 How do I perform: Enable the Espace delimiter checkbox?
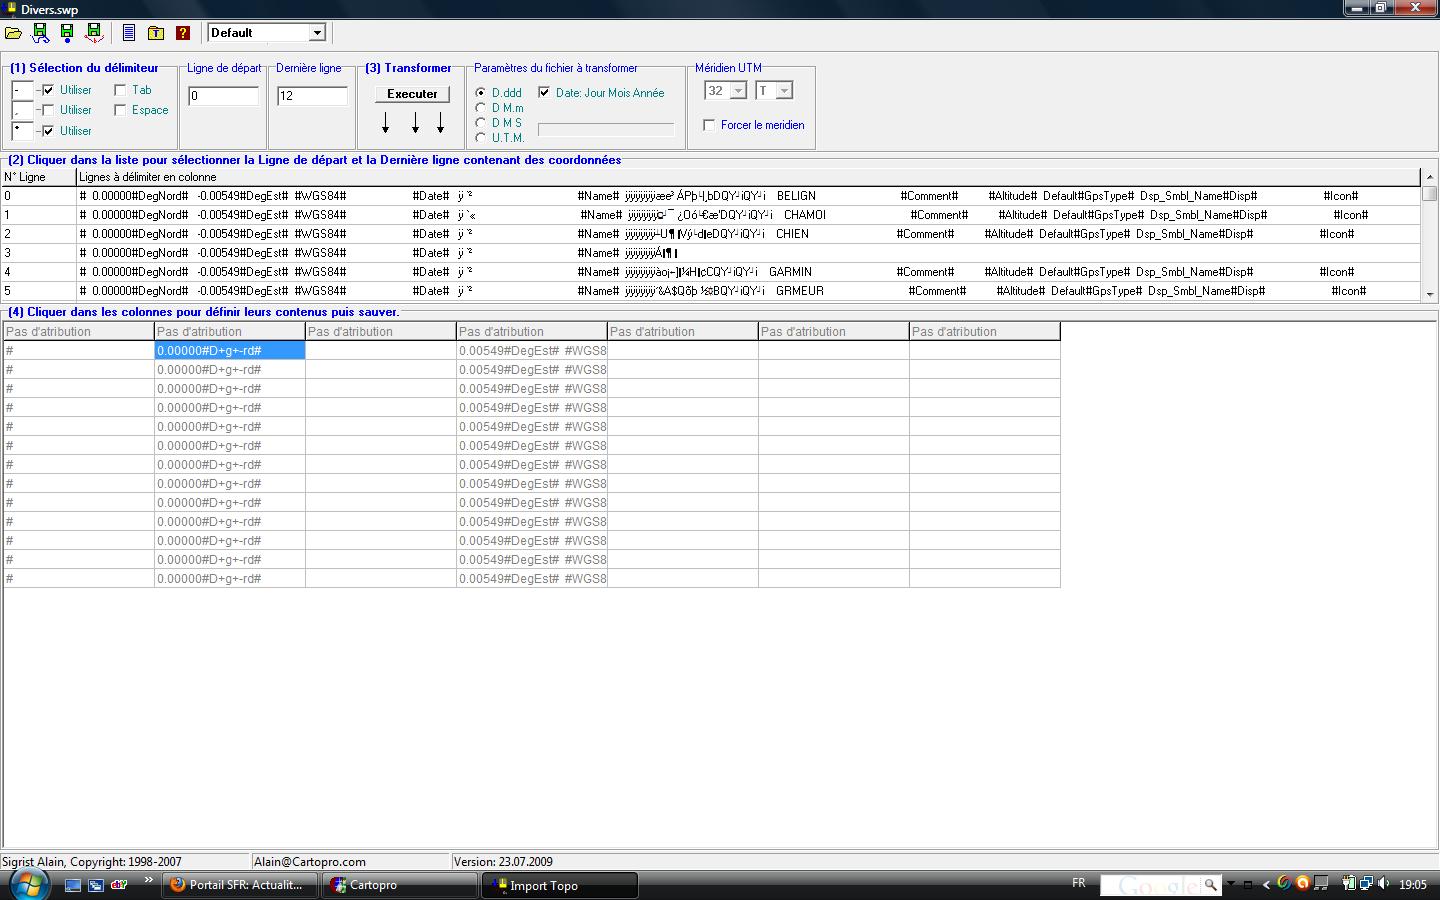pyautogui.click(x=120, y=110)
